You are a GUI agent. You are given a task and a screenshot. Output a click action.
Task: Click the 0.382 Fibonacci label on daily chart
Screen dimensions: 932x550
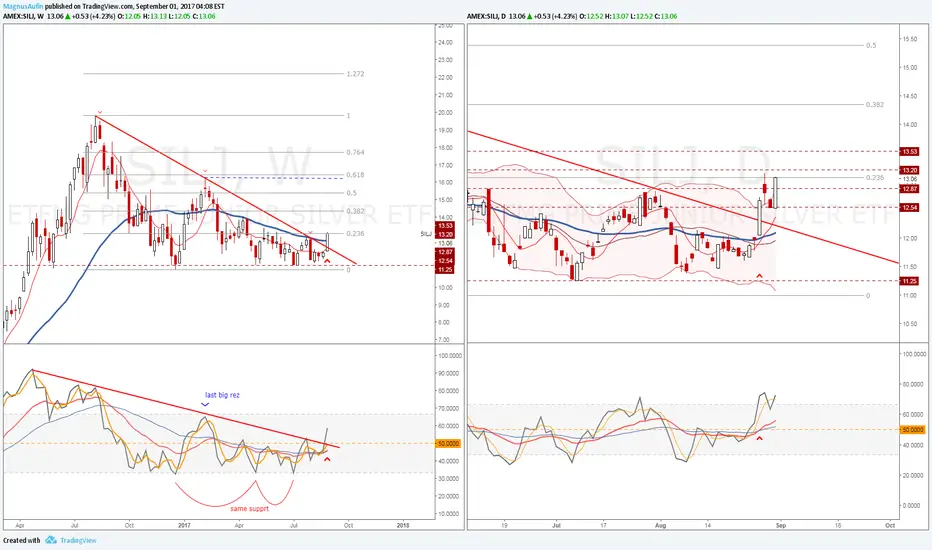click(875, 105)
